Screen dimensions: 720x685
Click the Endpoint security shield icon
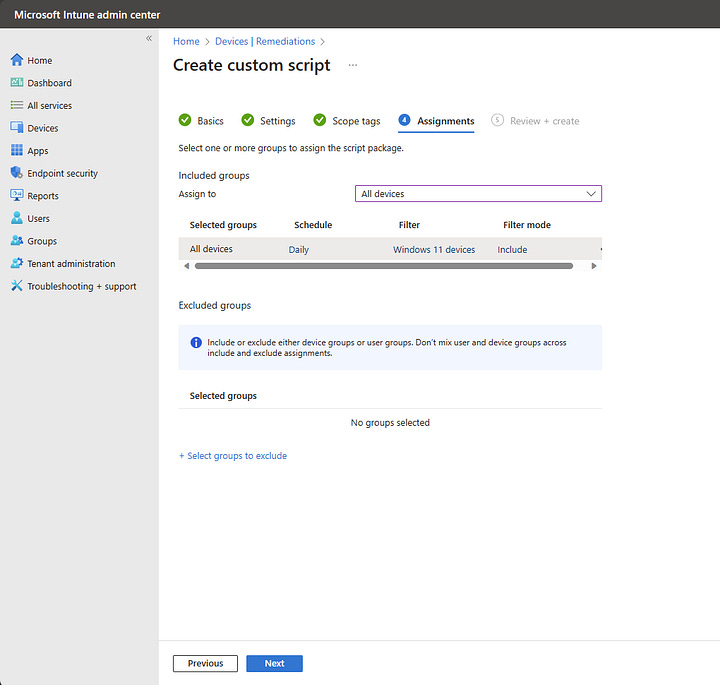17,173
